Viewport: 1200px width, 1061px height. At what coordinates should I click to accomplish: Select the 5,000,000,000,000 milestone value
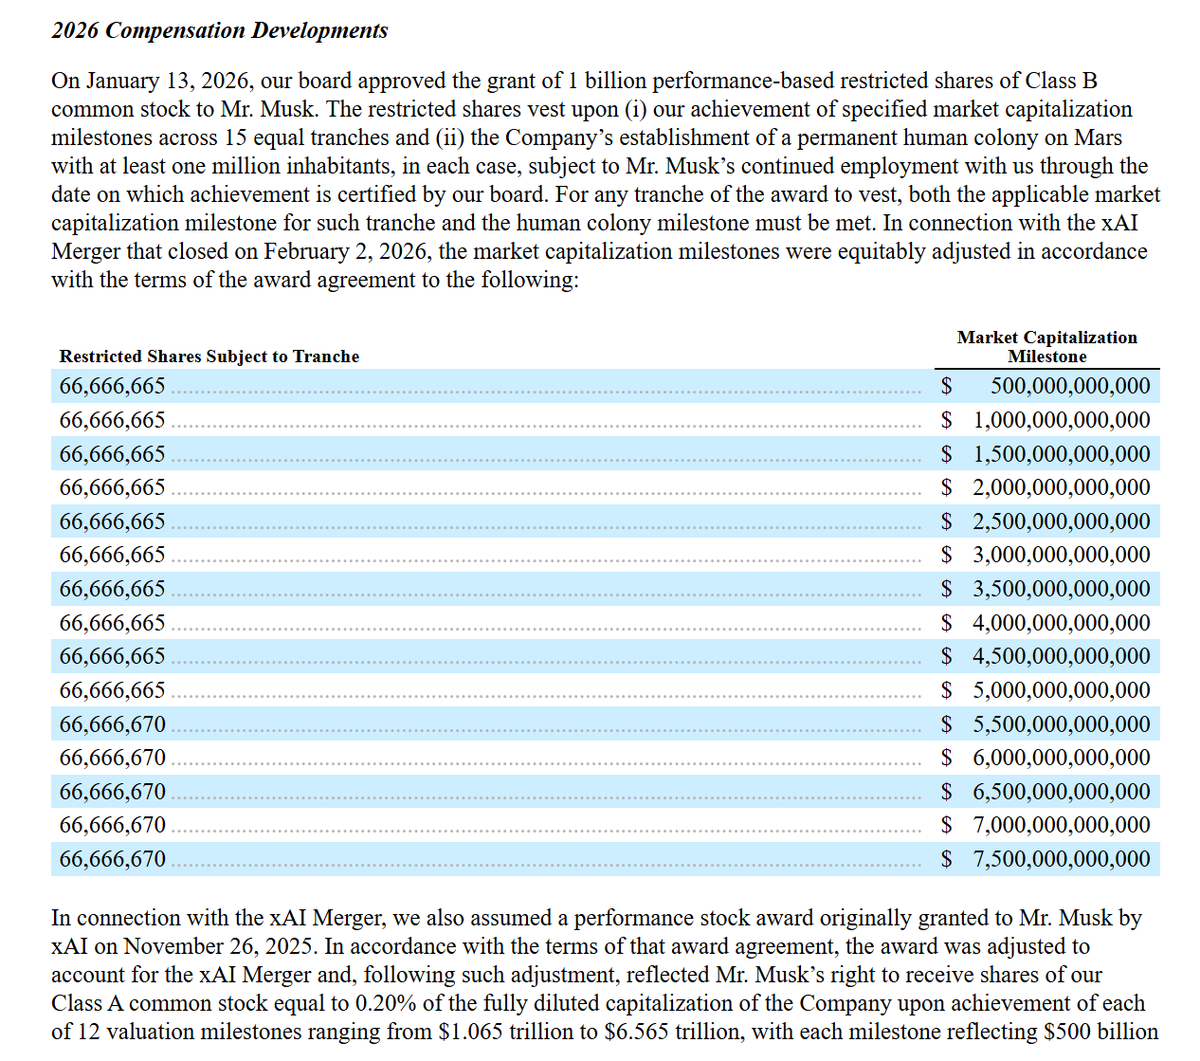pos(1062,690)
